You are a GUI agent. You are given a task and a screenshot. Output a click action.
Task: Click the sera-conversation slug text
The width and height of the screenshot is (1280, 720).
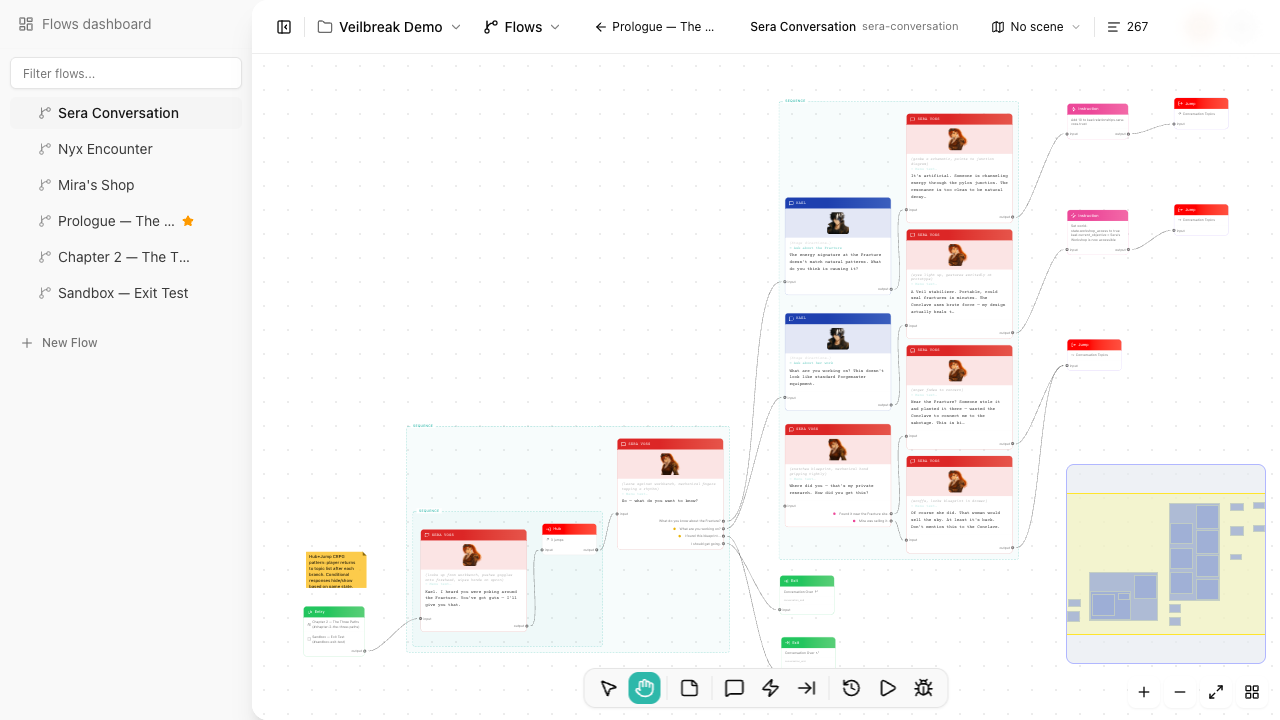[x=910, y=27]
